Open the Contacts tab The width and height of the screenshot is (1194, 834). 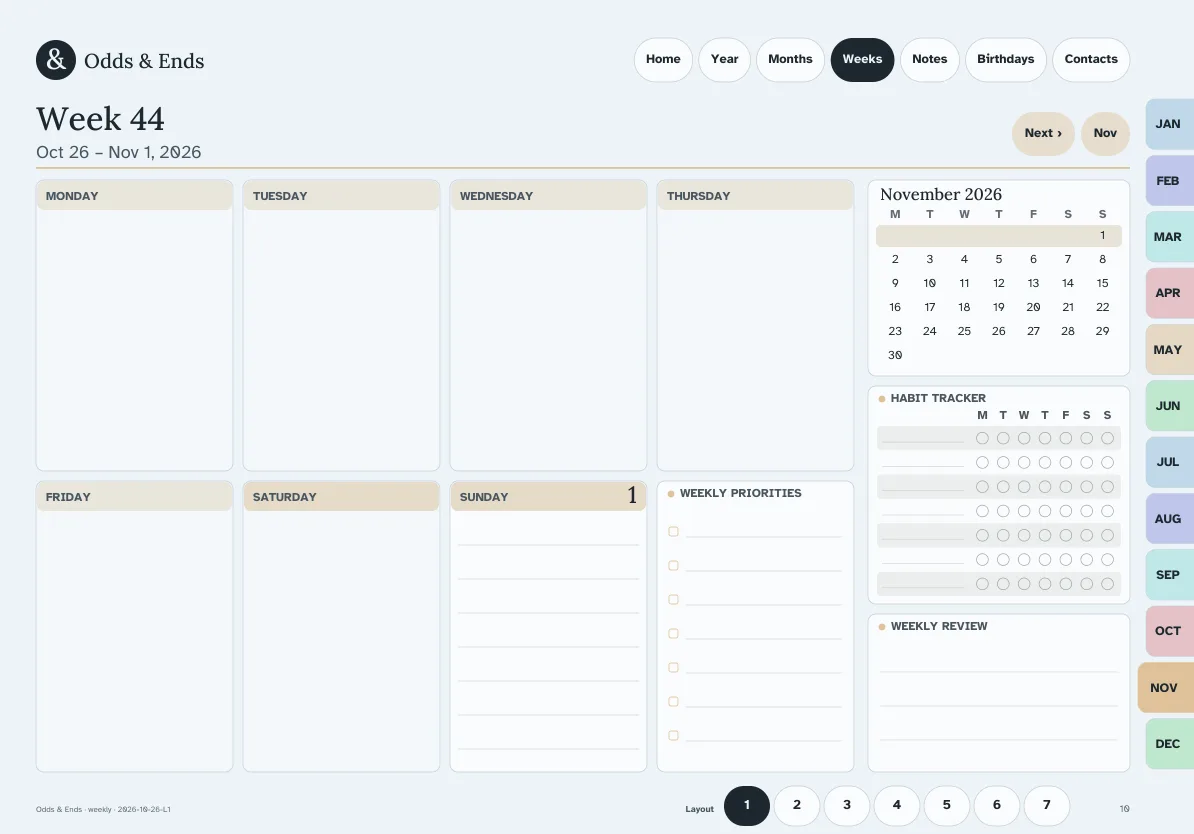click(x=1091, y=59)
